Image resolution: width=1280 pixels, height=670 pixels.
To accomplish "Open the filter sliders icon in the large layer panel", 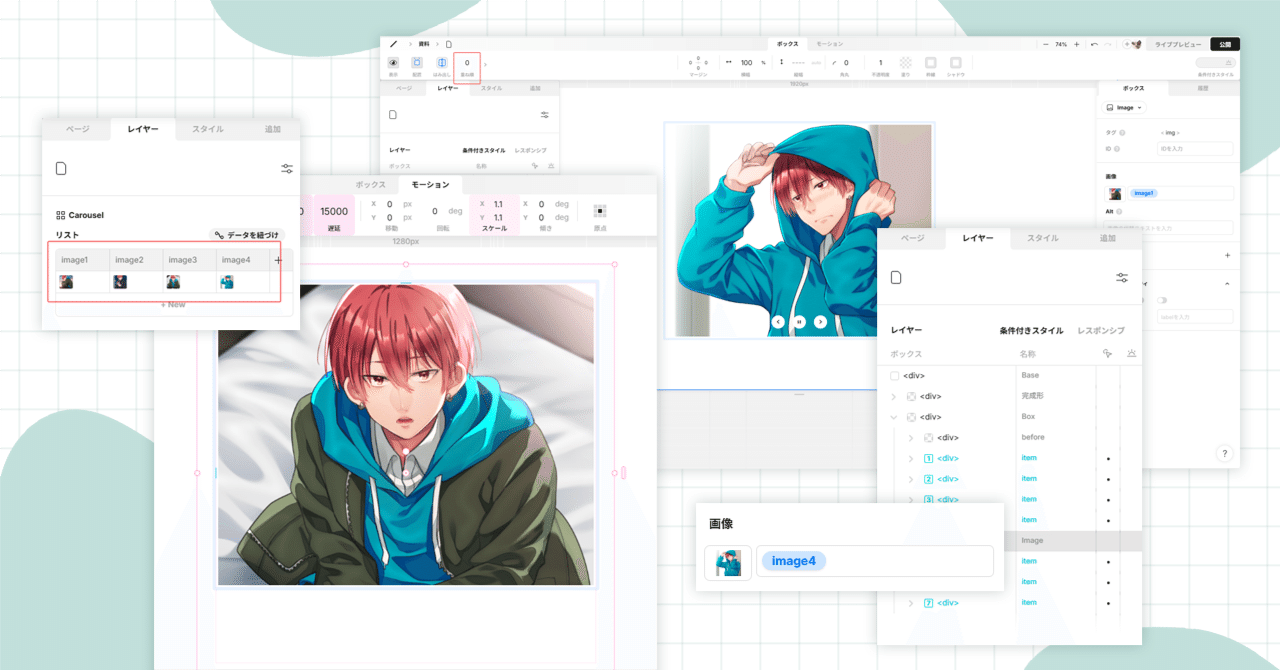I will (x=1122, y=278).
